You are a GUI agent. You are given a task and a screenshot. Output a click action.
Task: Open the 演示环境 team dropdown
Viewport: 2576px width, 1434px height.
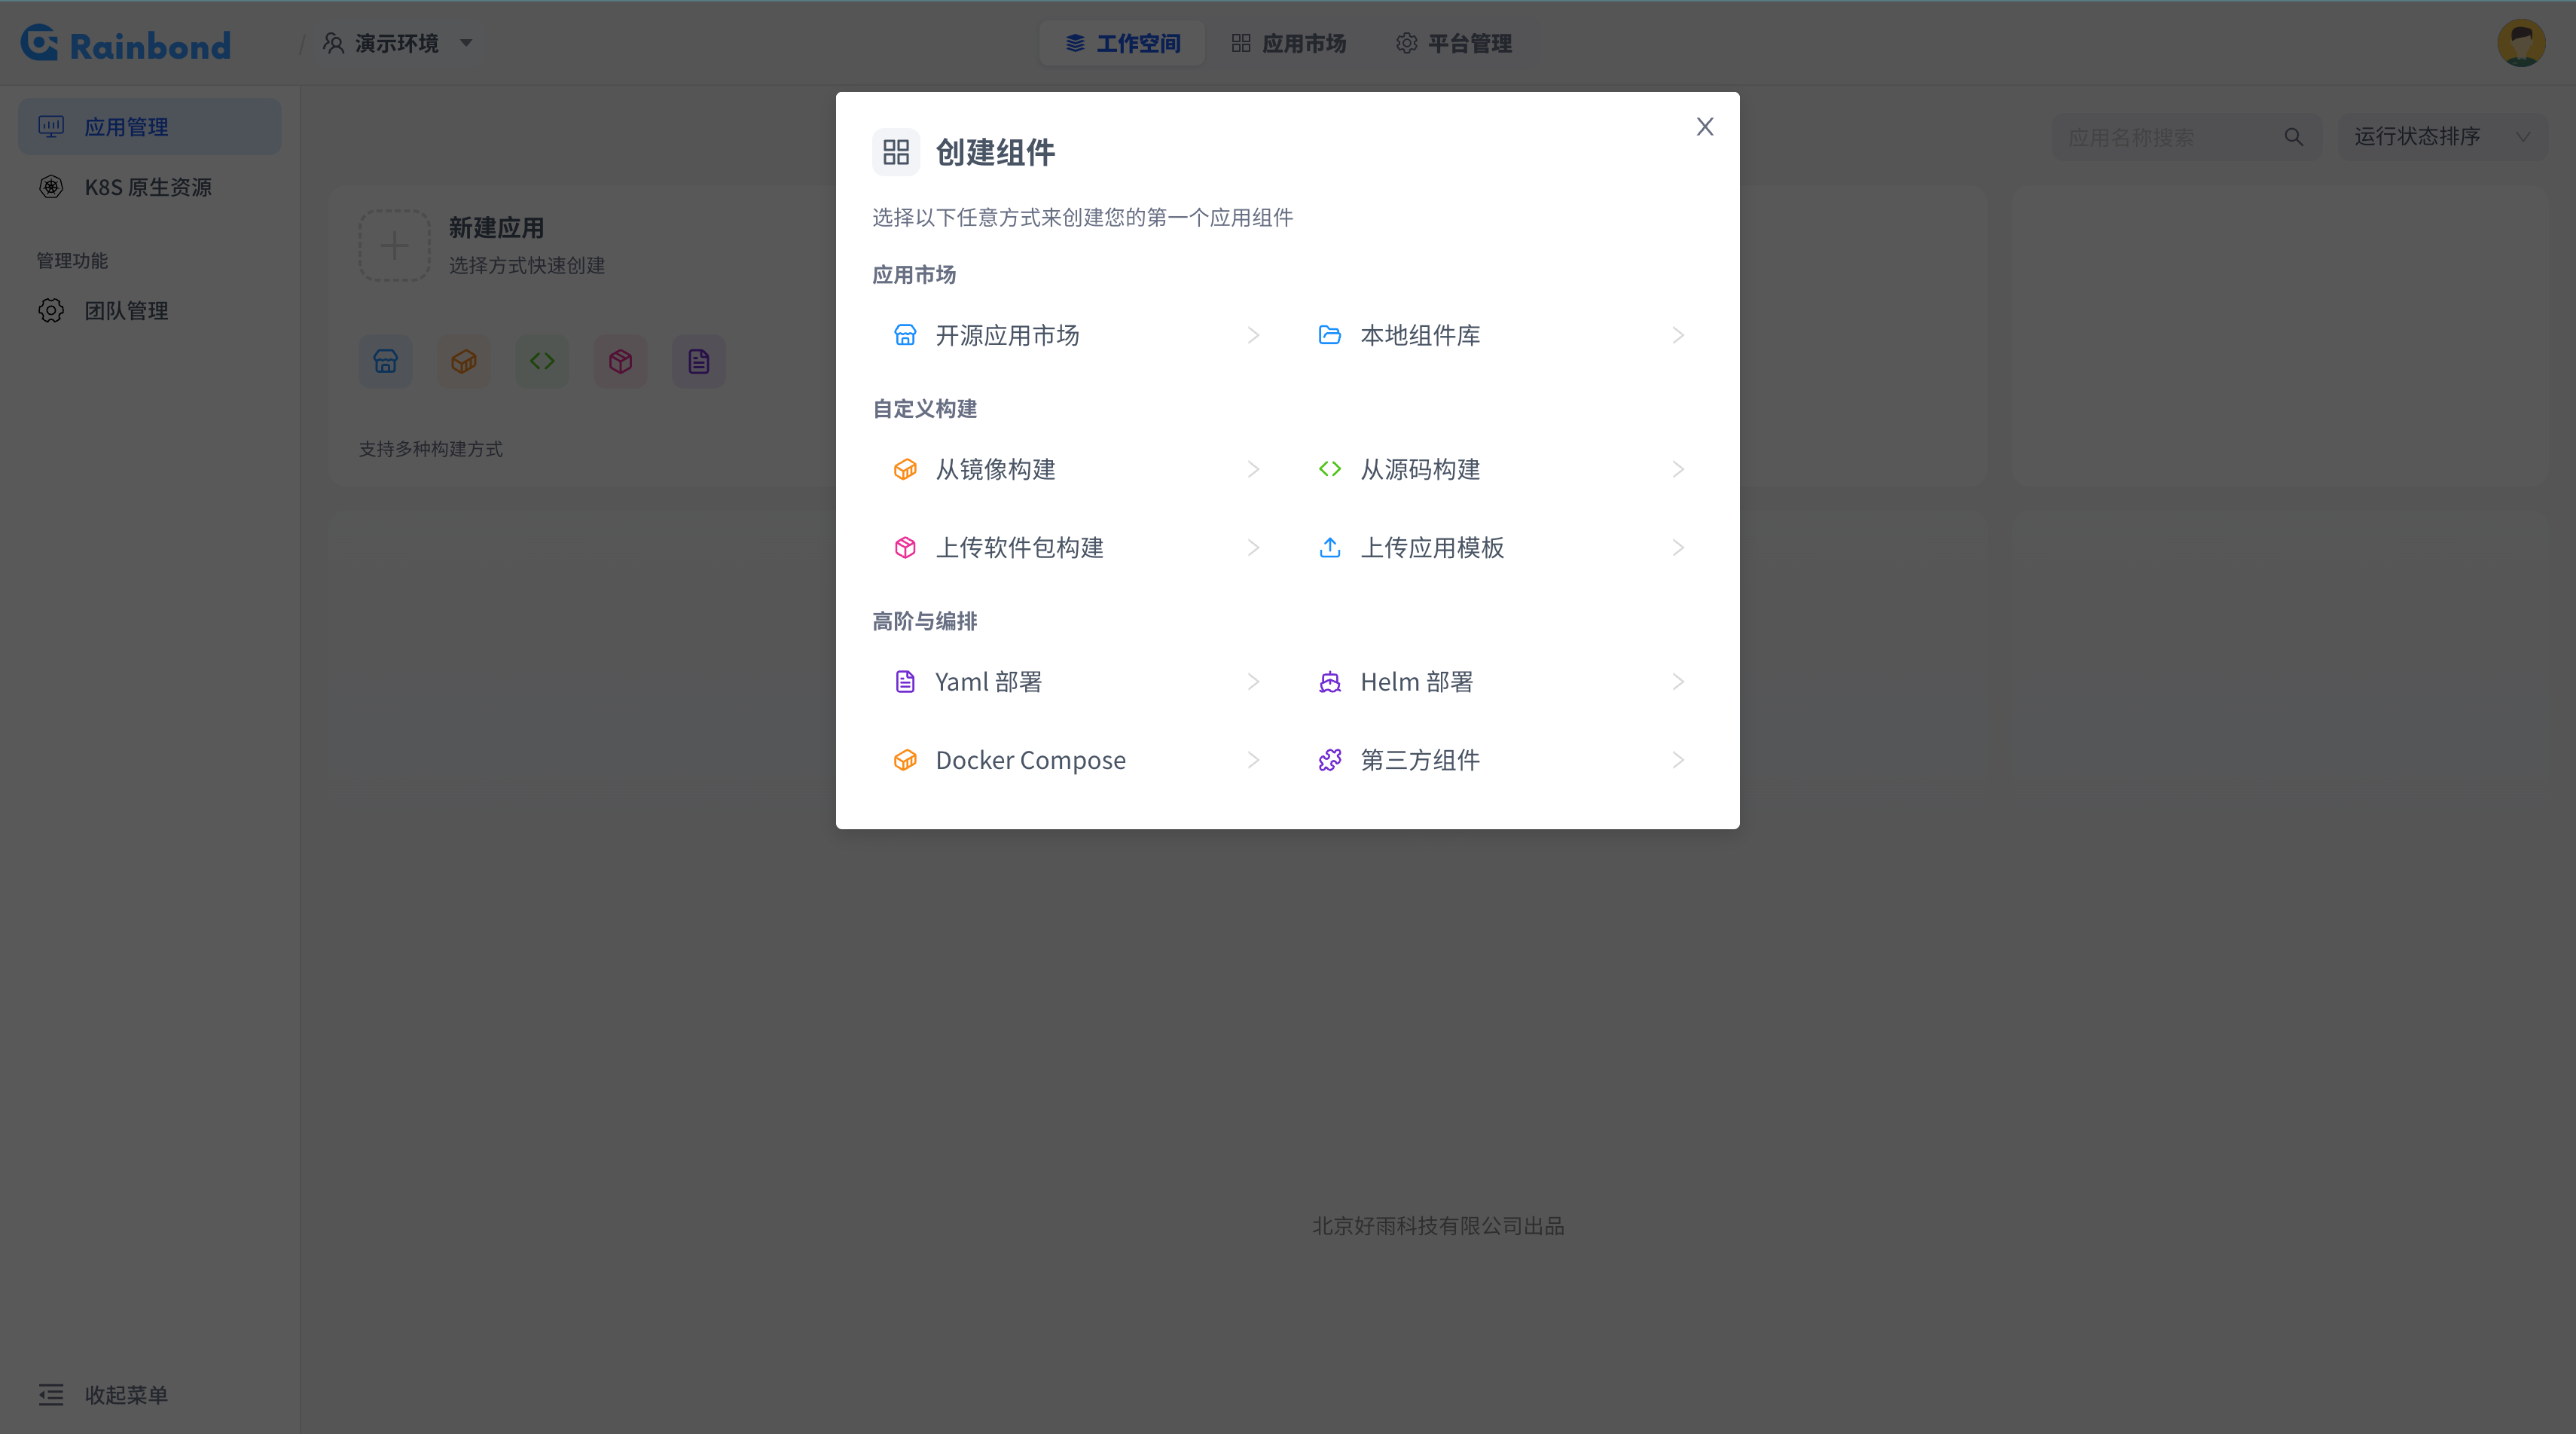click(397, 43)
